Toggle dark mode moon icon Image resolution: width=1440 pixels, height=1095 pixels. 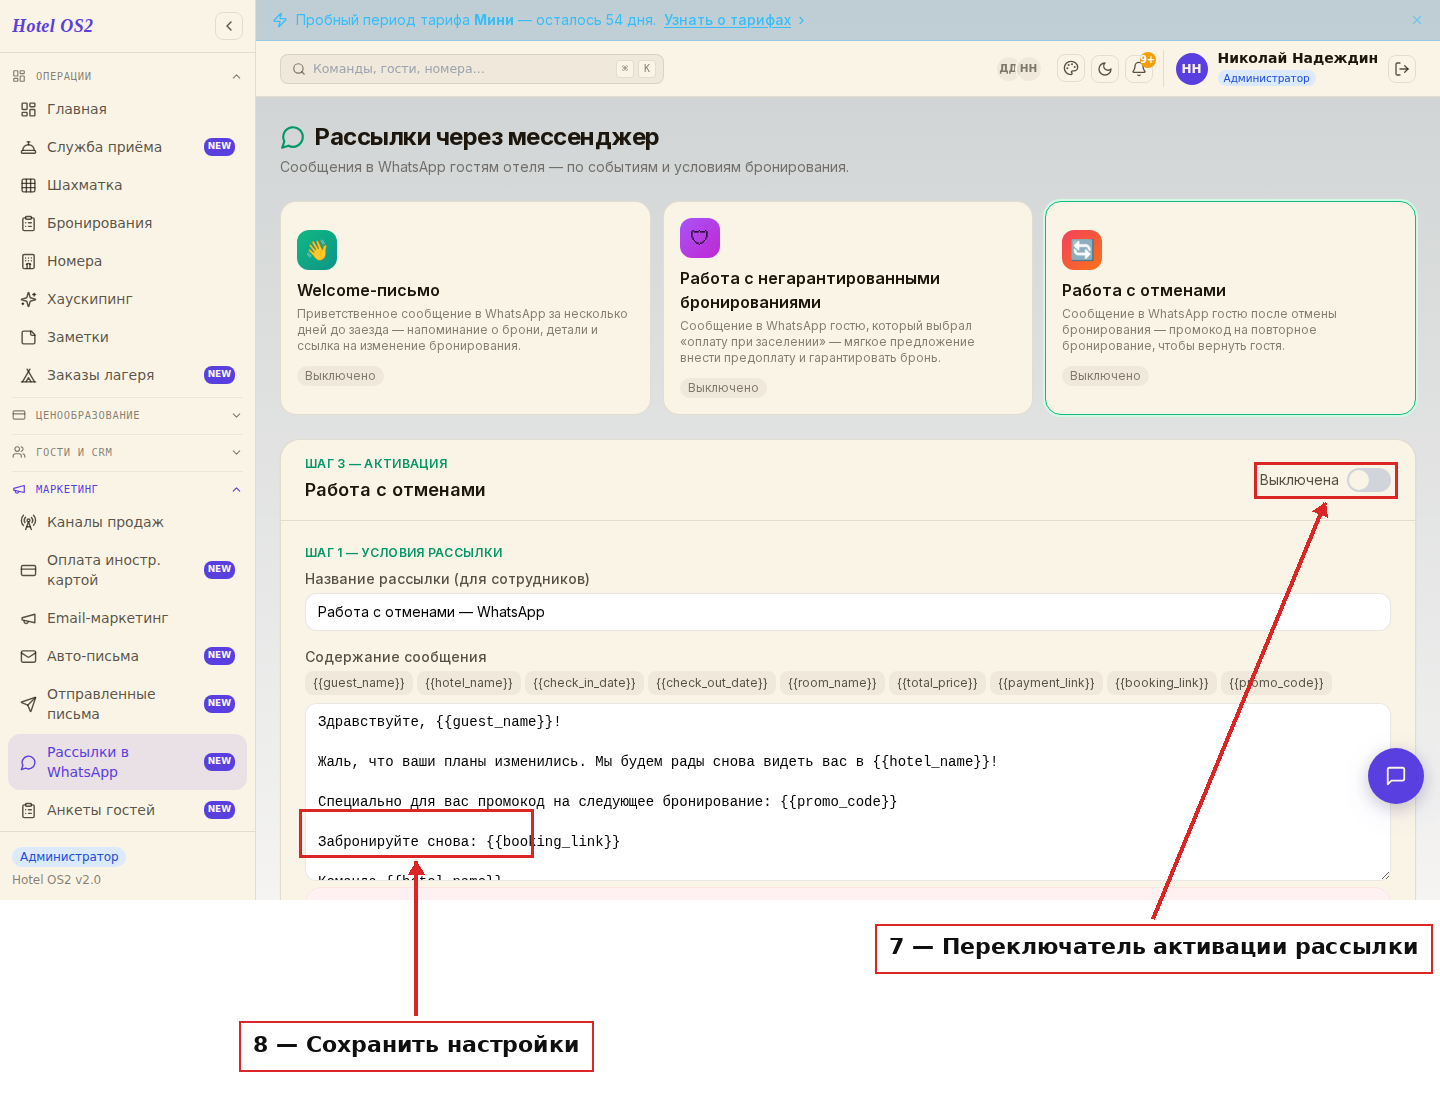[1105, 69]
